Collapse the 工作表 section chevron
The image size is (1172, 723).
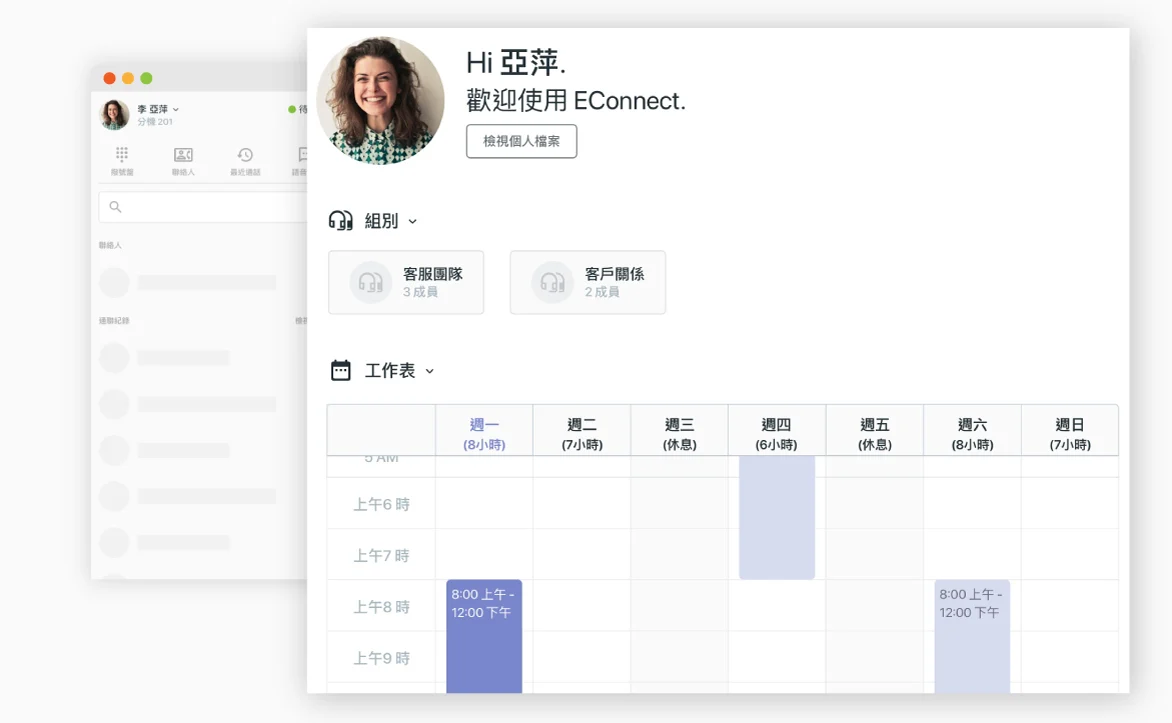pos(430,371)
